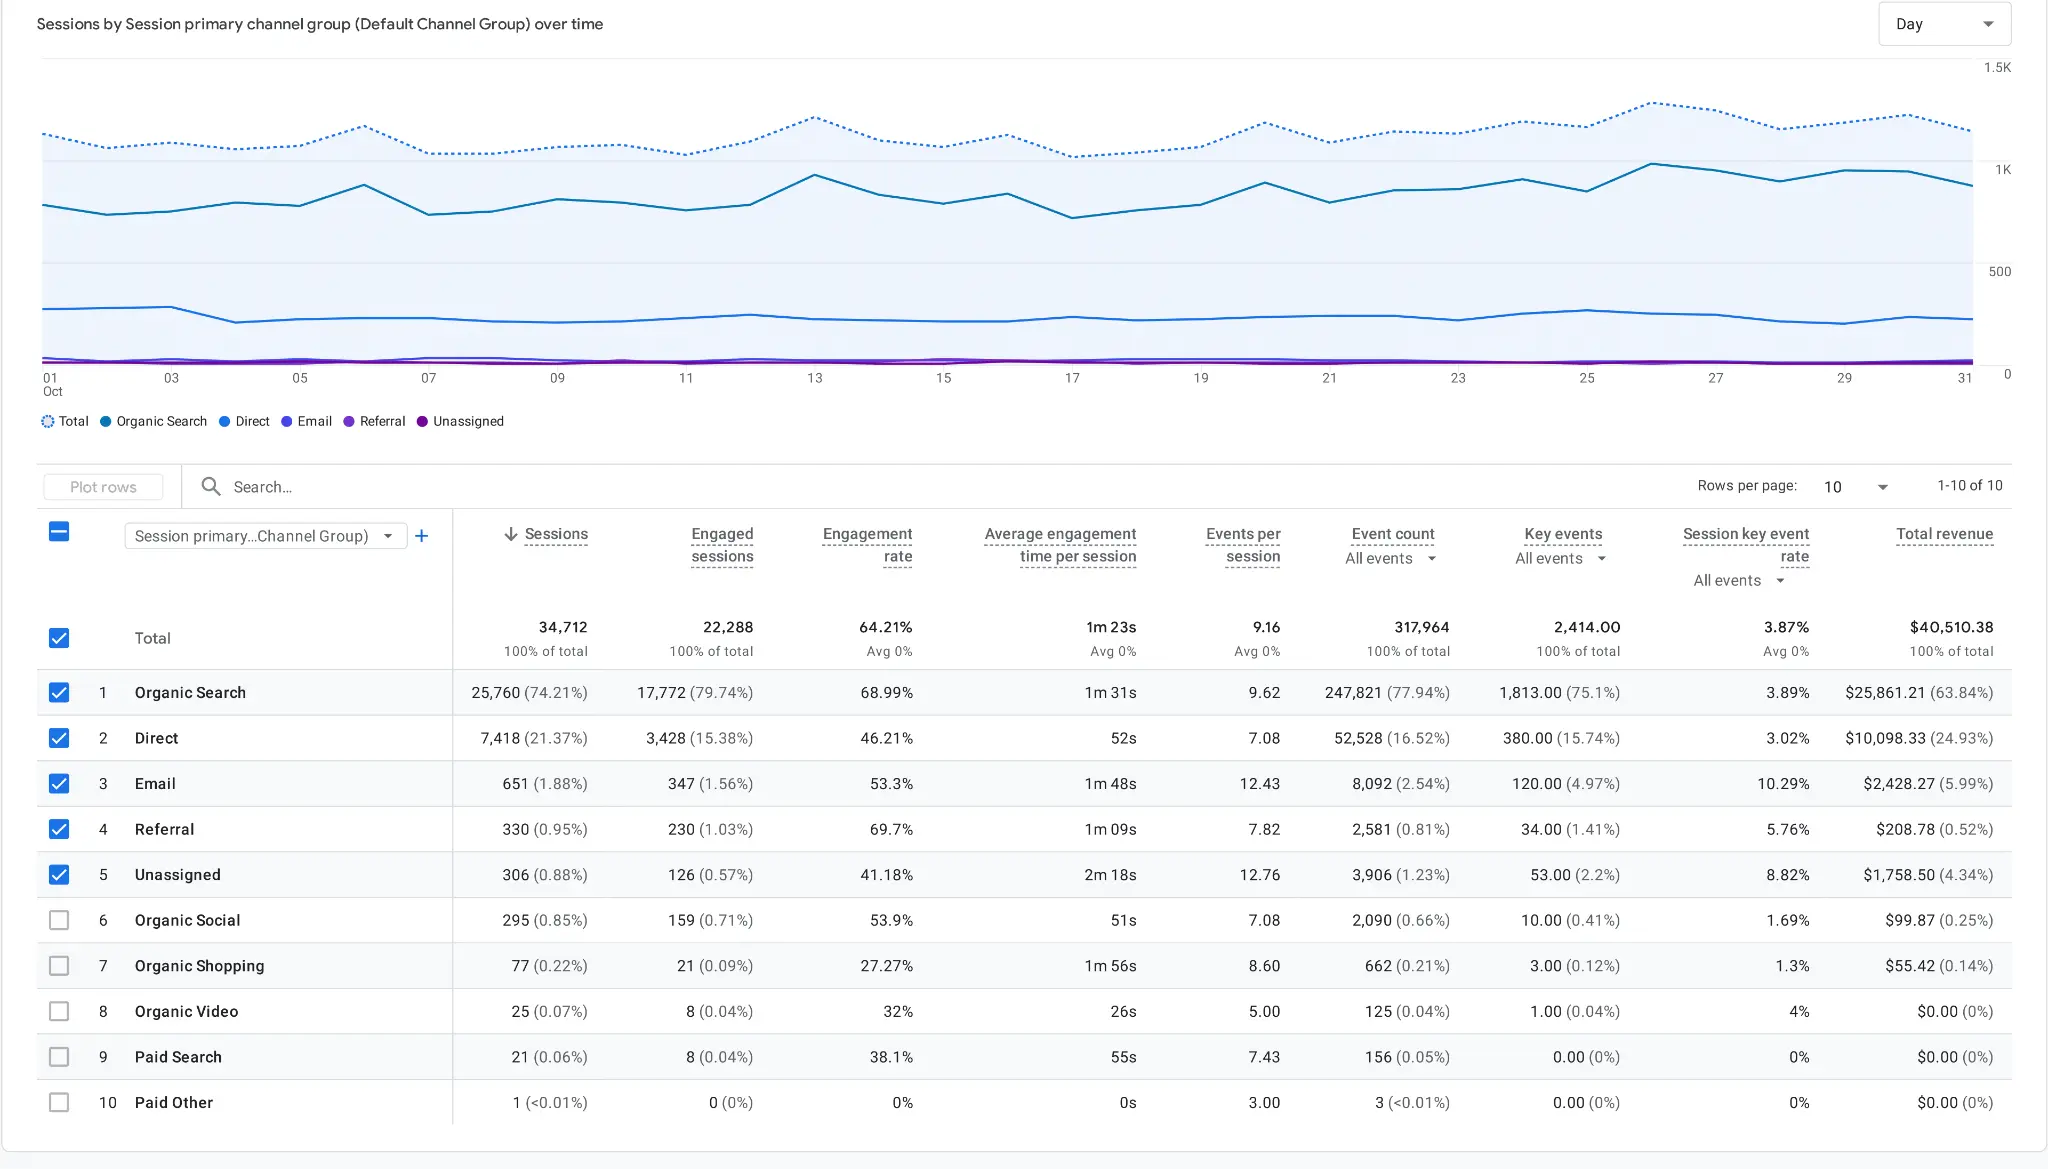
Task: Click total revenue value $40,510.38
Action: point(1951,627)
